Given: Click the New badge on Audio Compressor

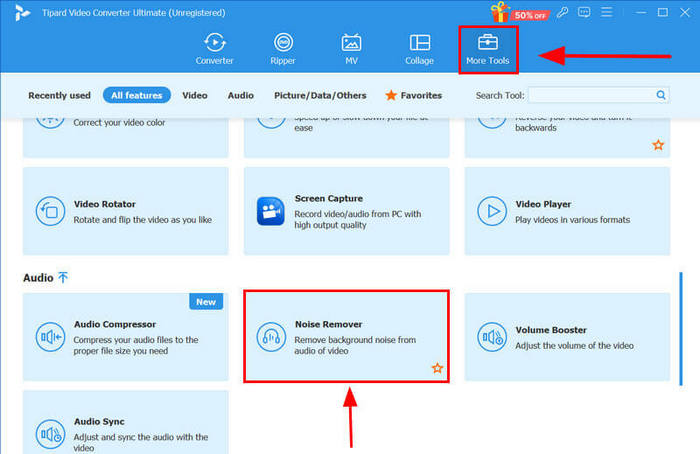Looking at the screenshot, I should (206, 302).
